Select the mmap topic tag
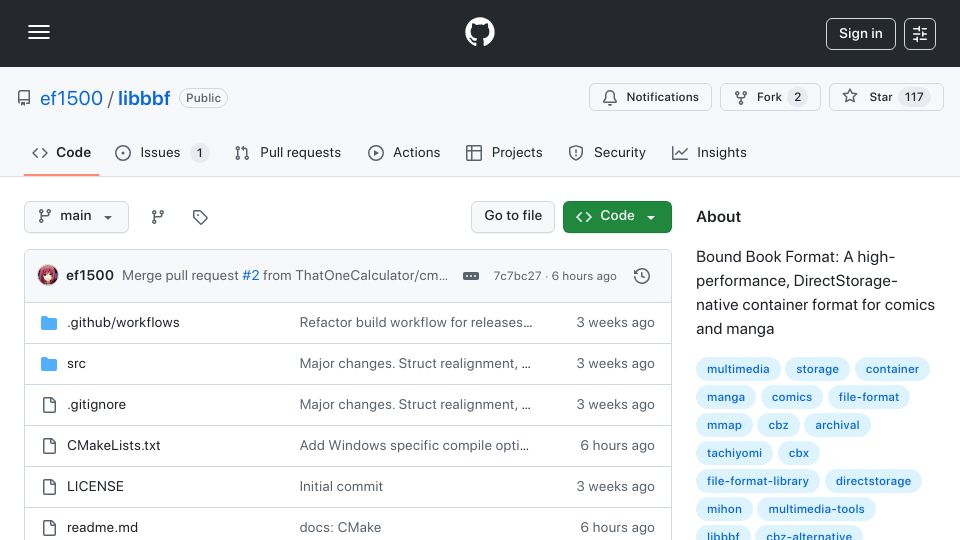Screen dimensions: 960x540 (x=724, y=426)
